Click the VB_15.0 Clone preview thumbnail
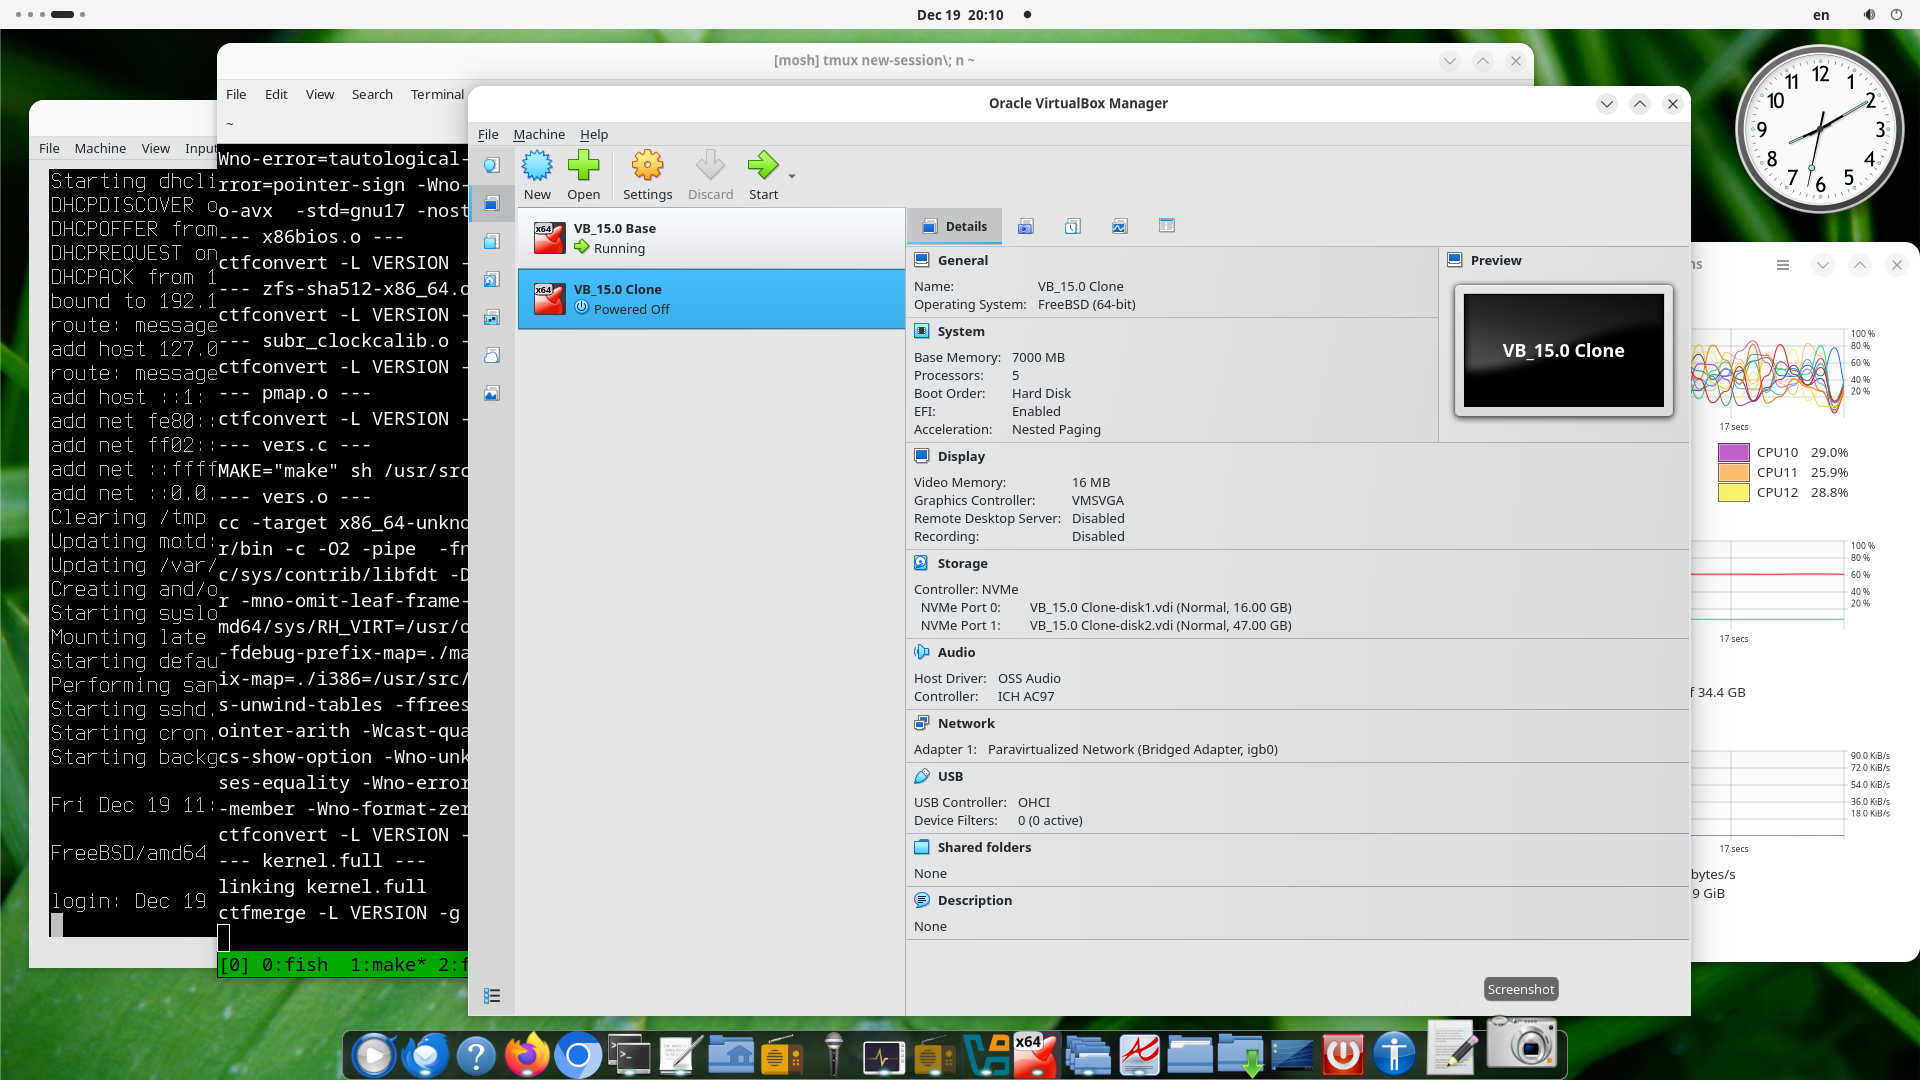 point(1562,350)
